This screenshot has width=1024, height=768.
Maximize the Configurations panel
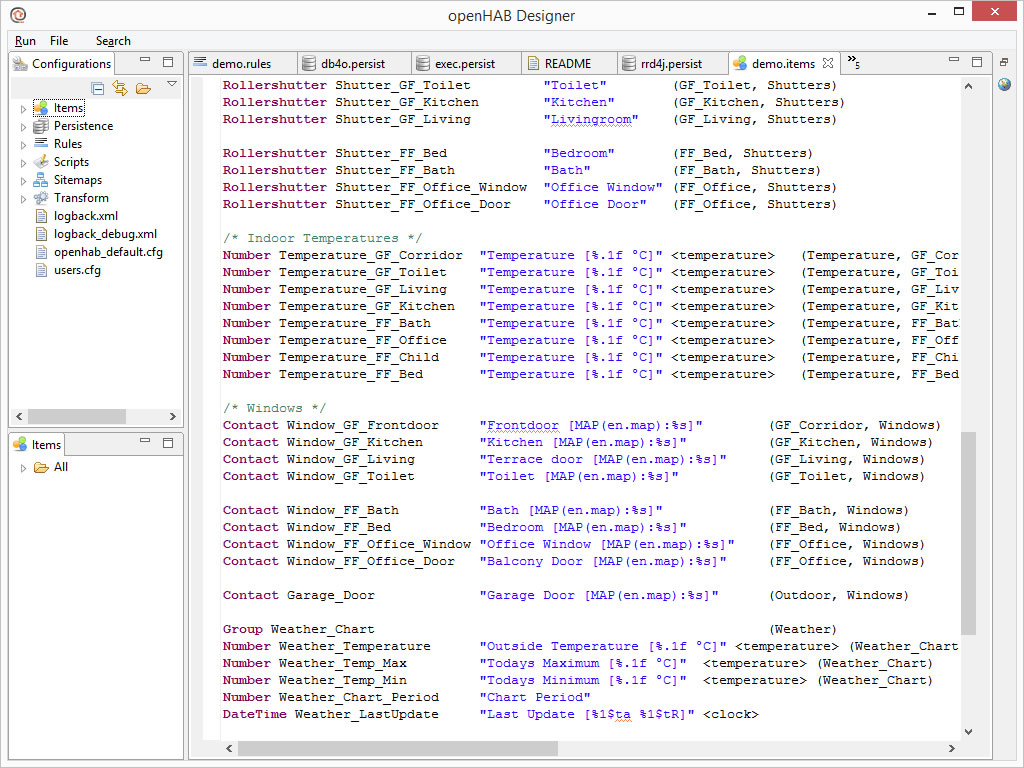tap(168, 62)
